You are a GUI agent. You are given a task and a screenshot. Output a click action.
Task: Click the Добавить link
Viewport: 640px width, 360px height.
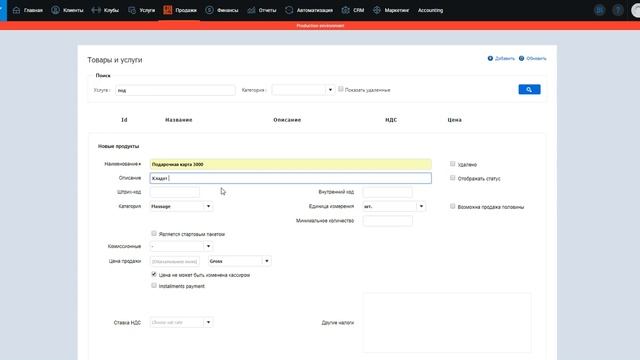504,58
